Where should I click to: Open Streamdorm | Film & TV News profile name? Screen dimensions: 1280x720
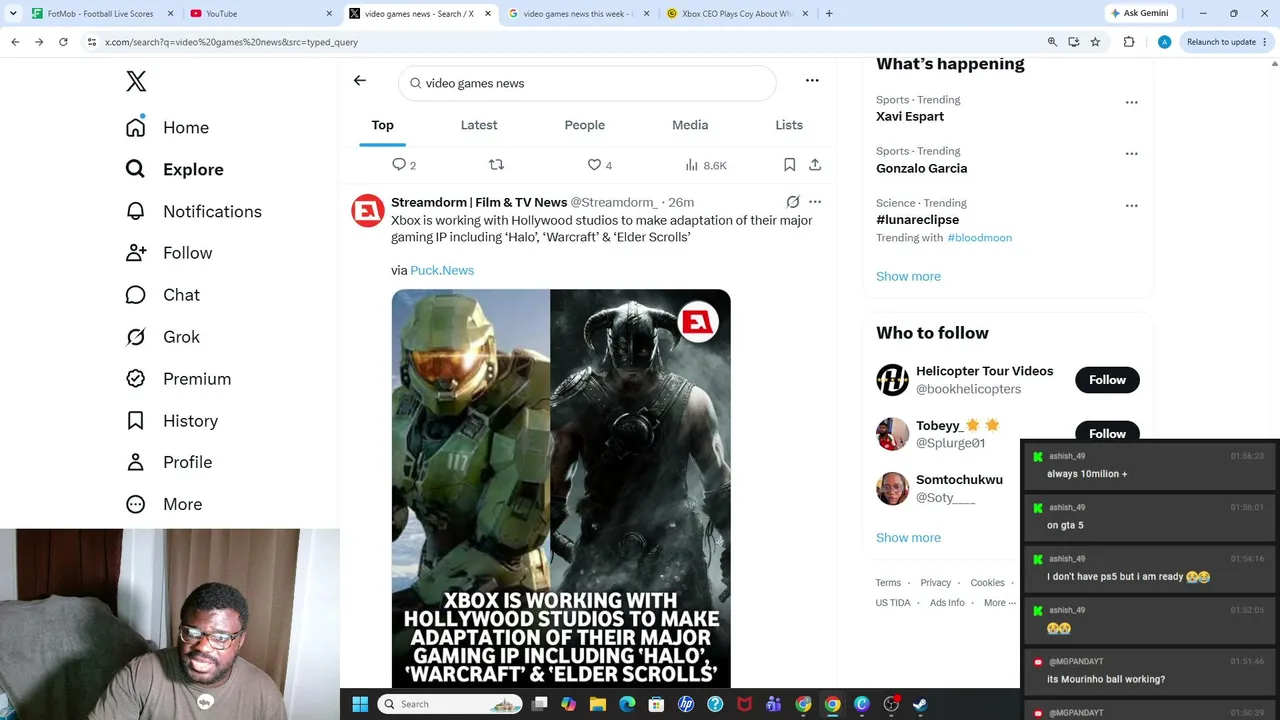click(x=479, y=202)
